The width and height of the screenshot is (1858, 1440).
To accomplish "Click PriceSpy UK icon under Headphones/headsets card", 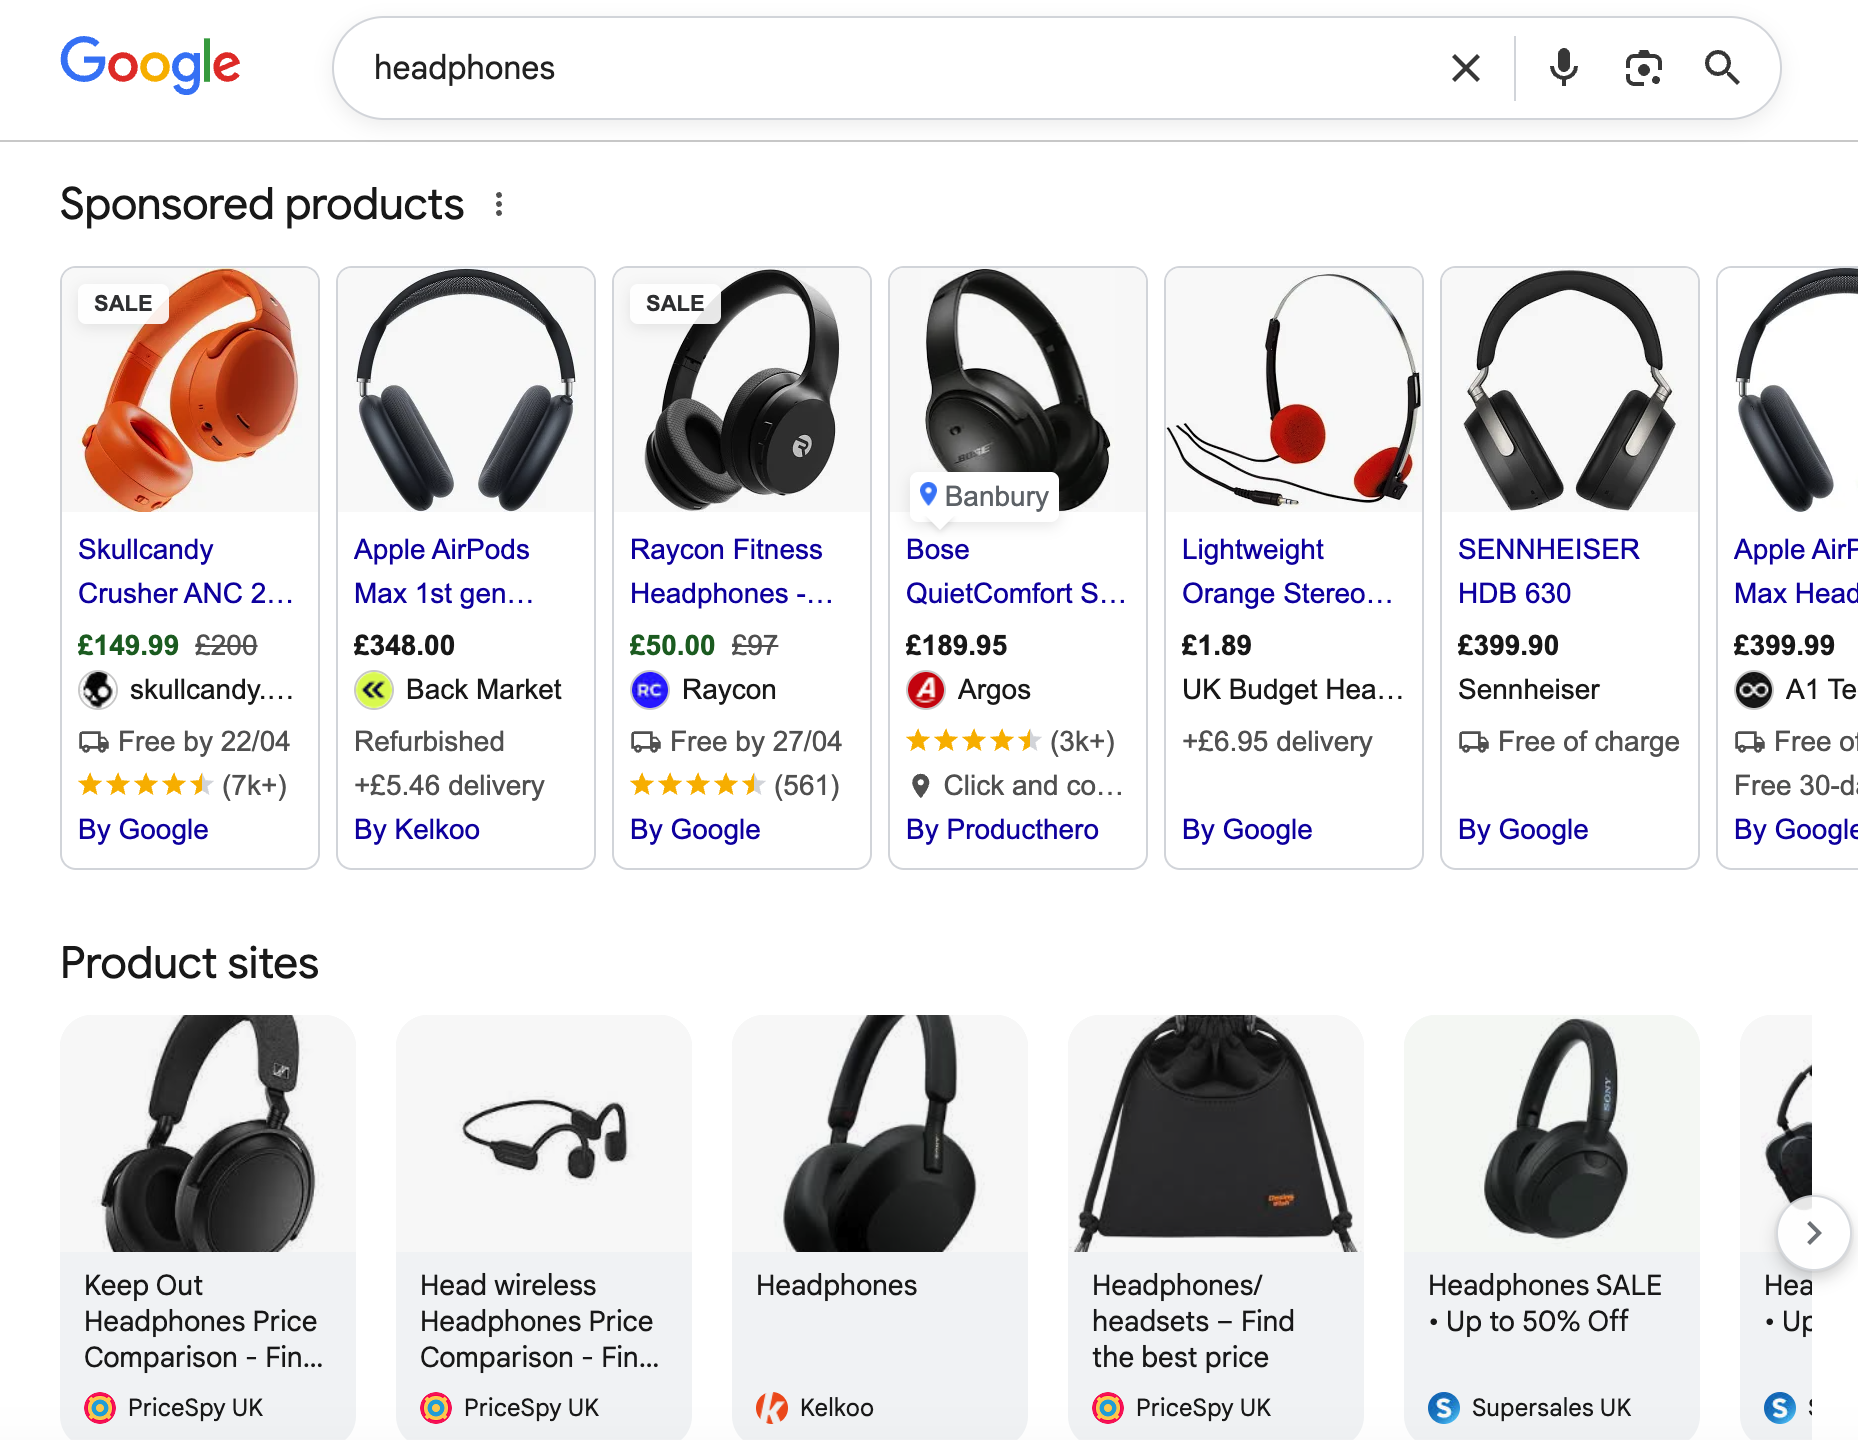I will [1107, 1408].
